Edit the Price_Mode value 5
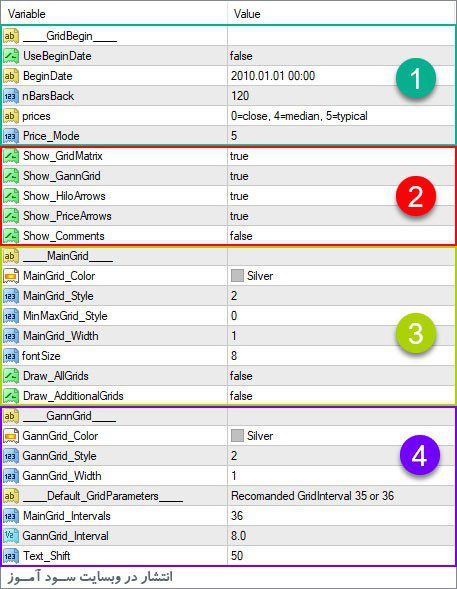The image size is (457, 589). [234, 136]
